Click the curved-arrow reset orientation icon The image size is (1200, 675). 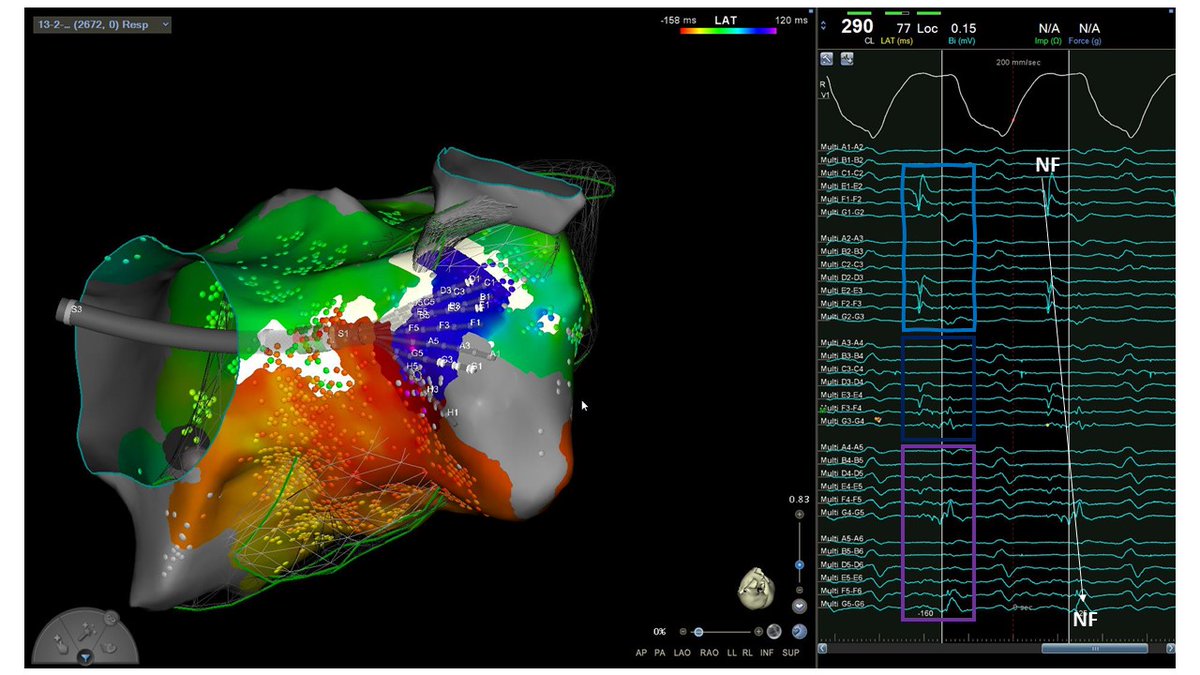(x=799, y=631)
